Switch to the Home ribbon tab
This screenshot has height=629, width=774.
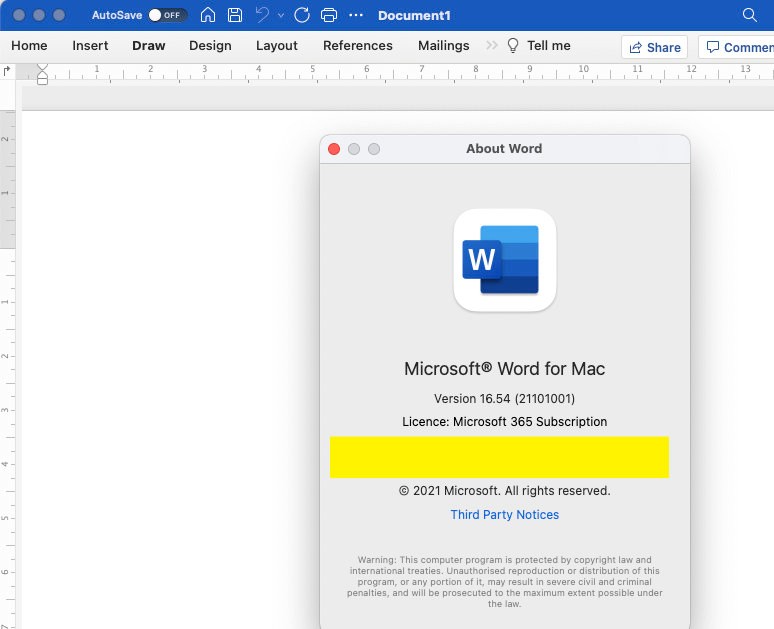coord(29,45)
